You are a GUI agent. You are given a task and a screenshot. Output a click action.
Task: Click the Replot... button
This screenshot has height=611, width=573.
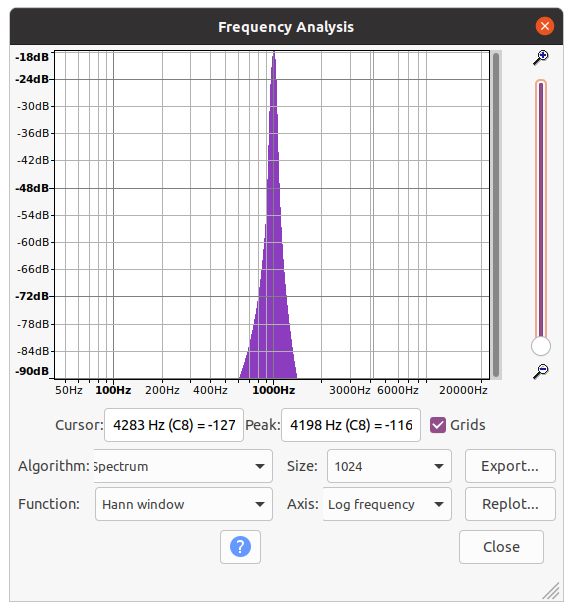[510, 504]
